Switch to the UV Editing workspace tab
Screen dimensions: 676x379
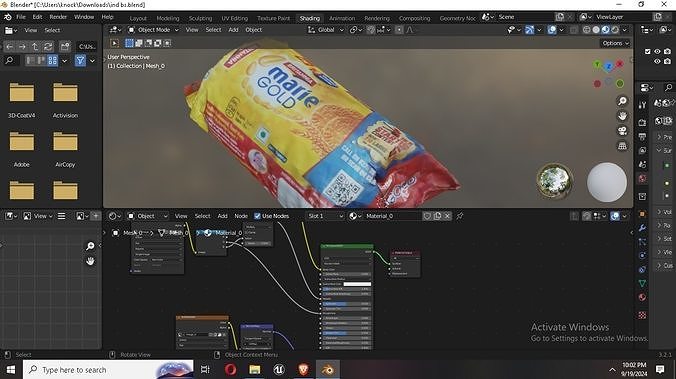click(x=235, y=18)
